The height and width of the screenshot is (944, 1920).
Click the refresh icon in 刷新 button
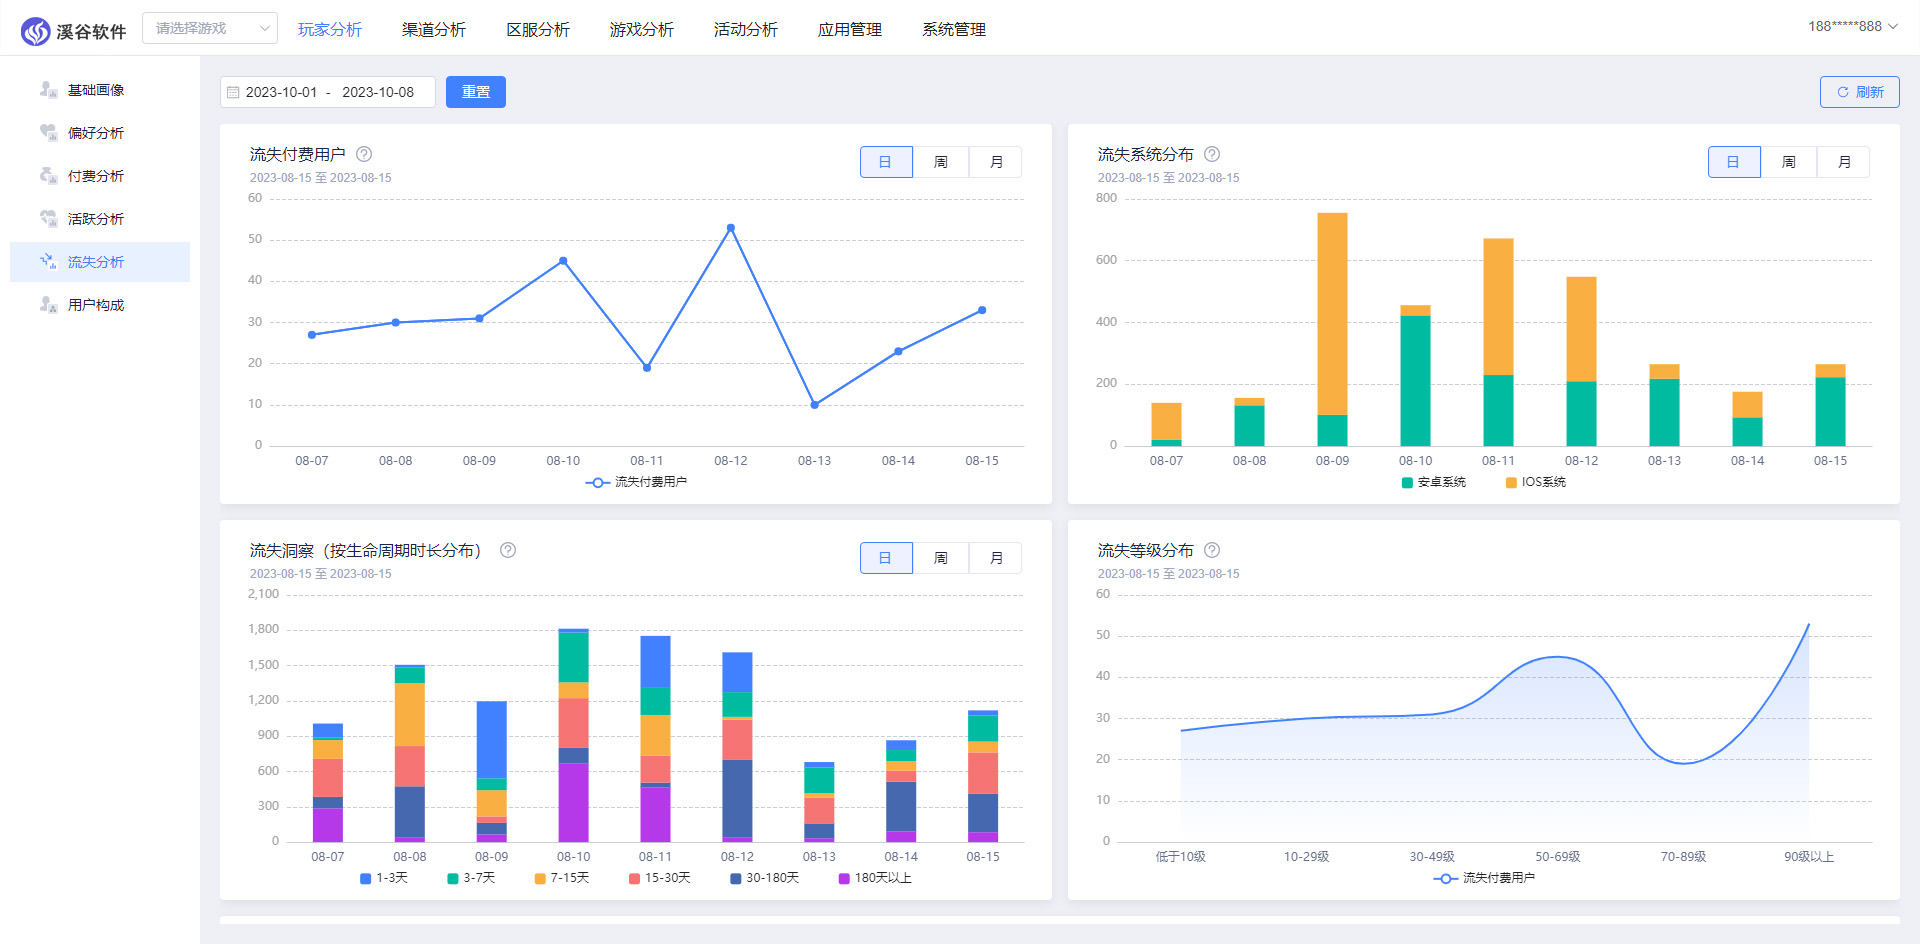1843,92
